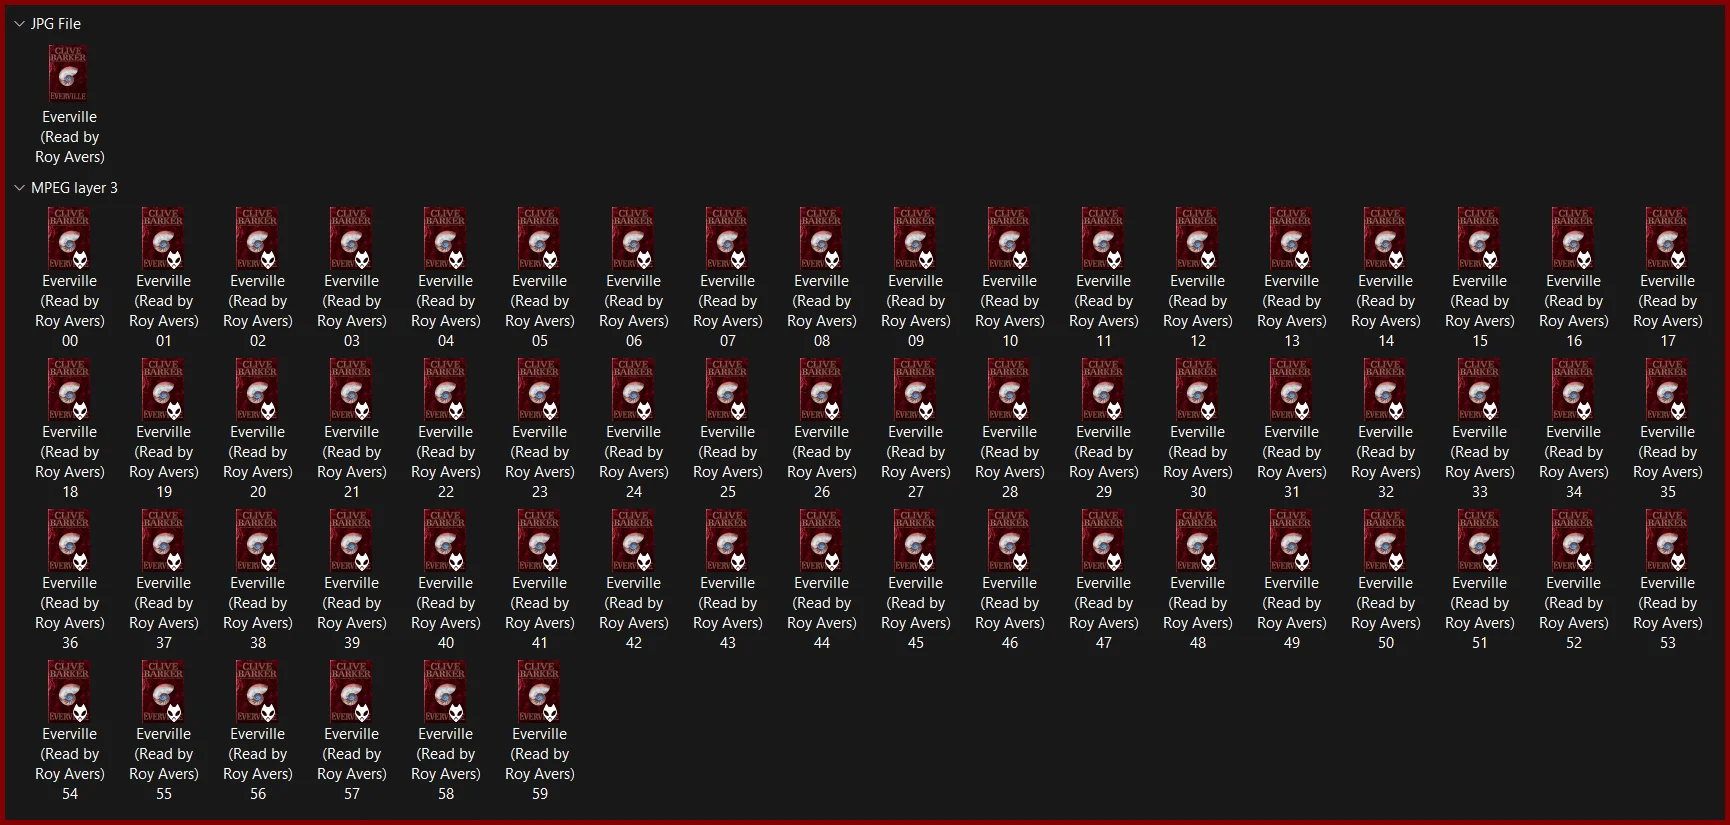The image size is (1730, 825).
Task: Select the Everville 58 MP3 file icon
Action: click(445, 691)
